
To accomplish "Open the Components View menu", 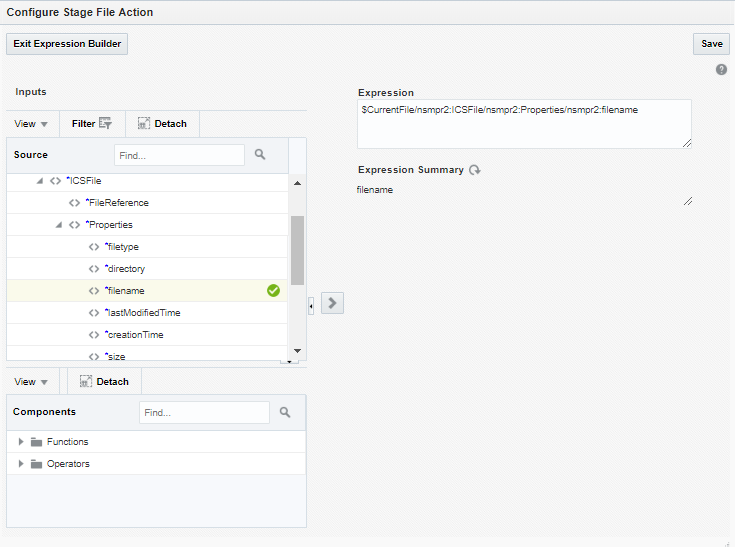I will (x=31, y=382).
